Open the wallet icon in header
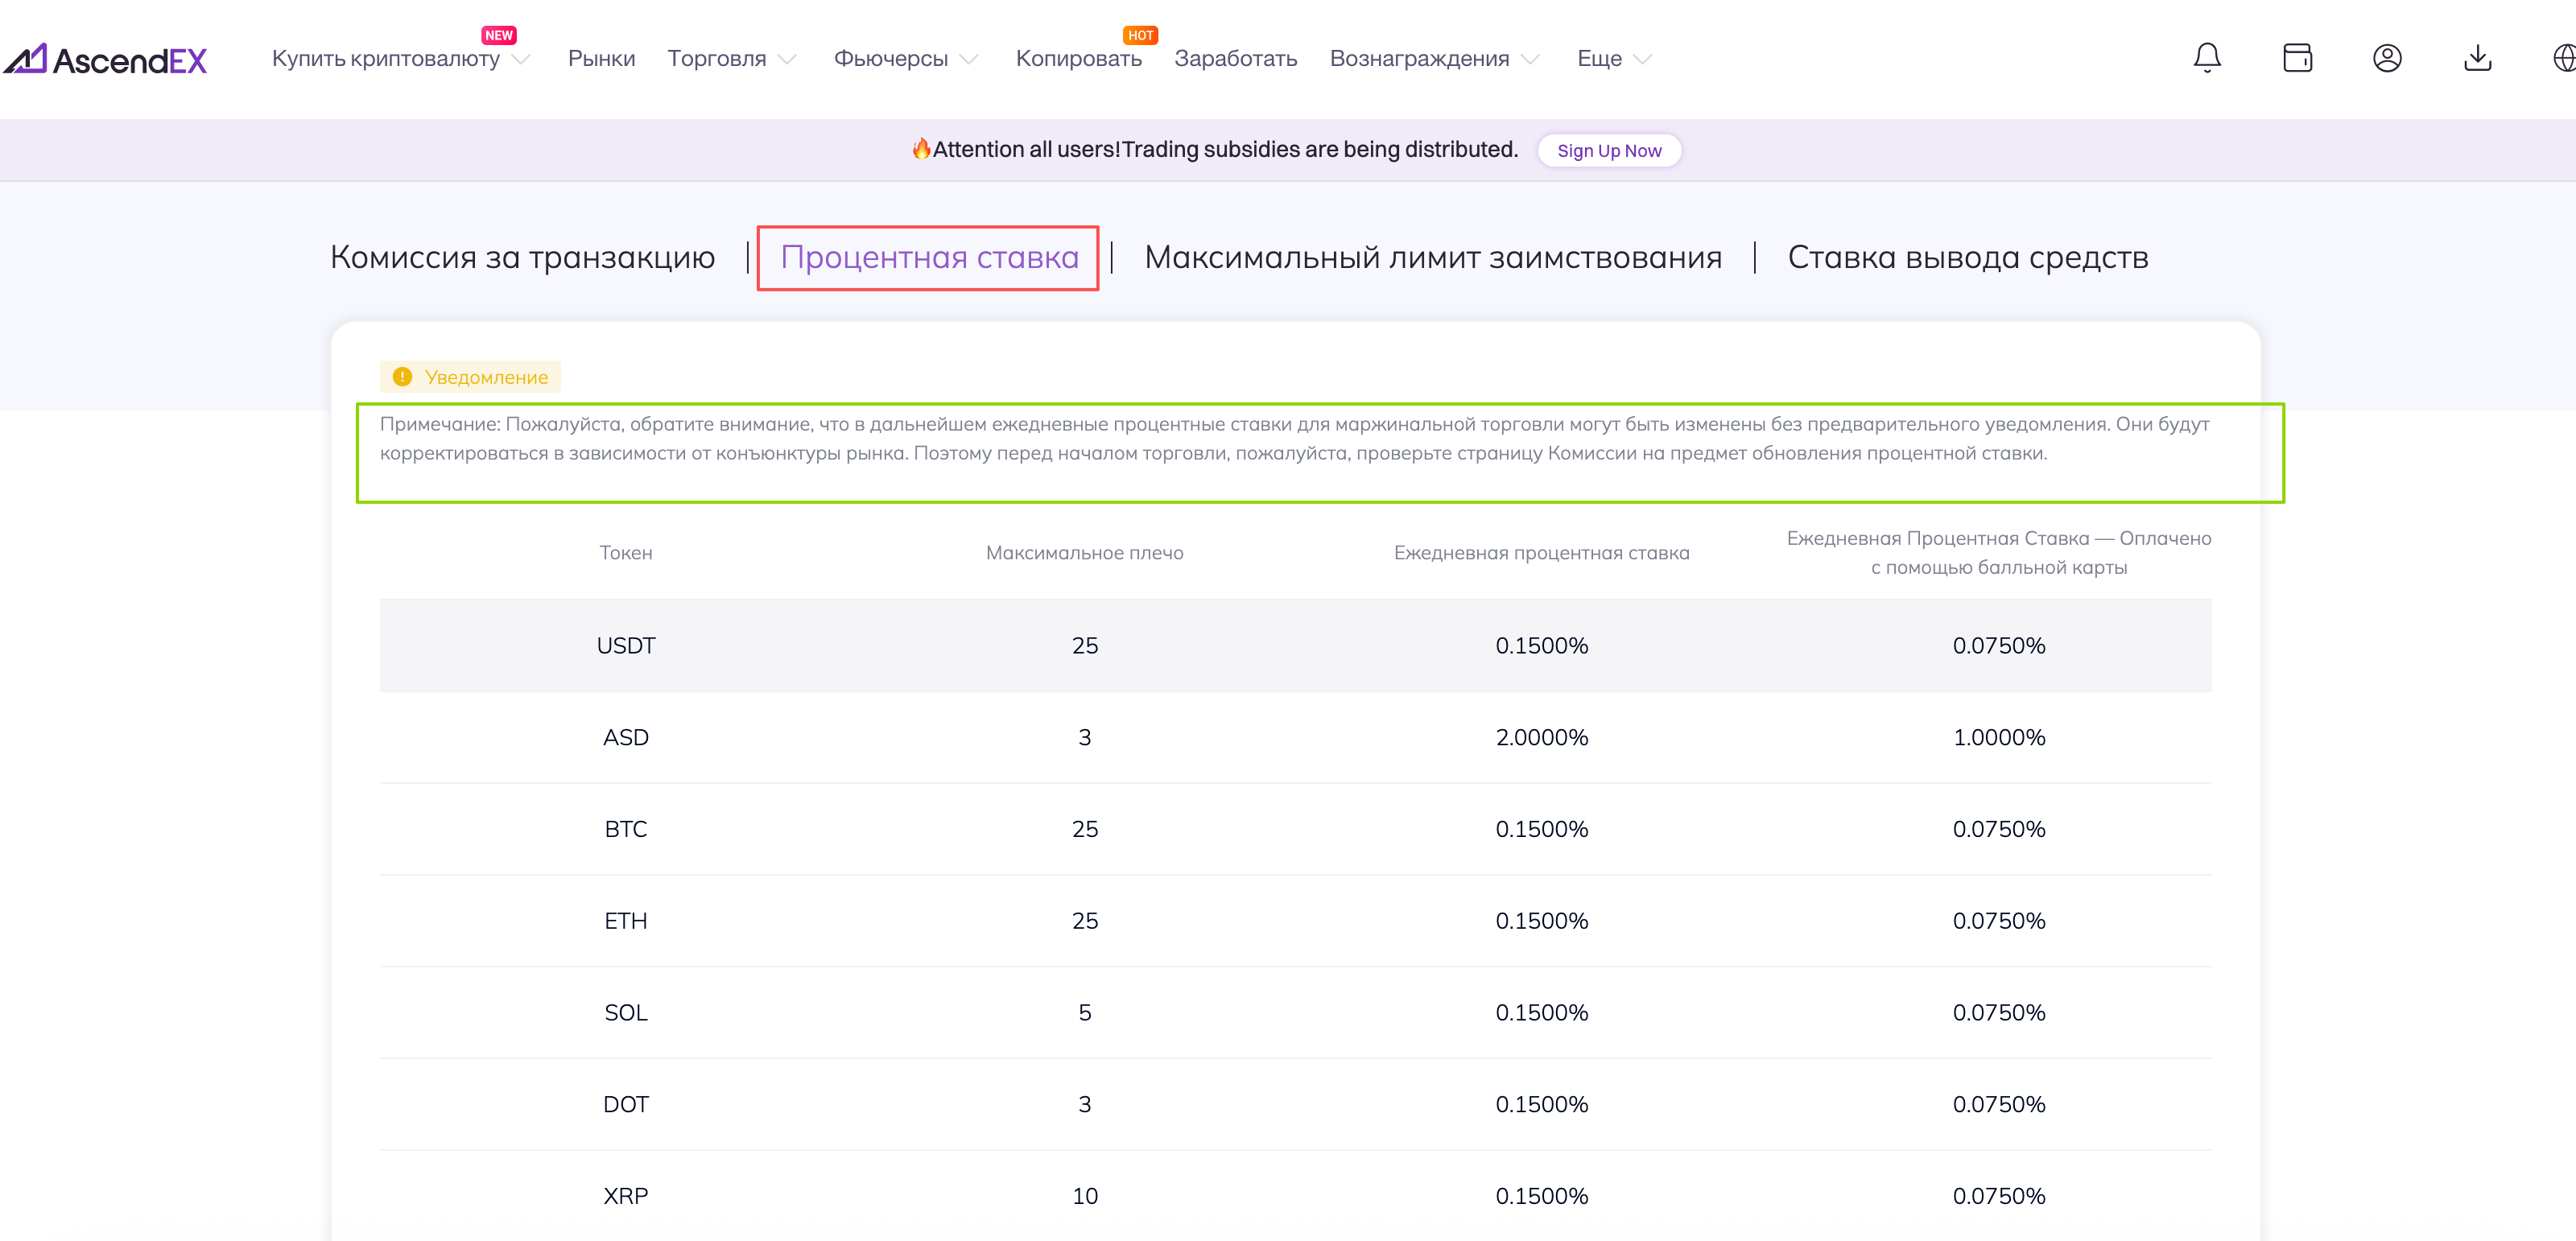This screenshot has width=2576, height=1241. [x=2297, y=58]
